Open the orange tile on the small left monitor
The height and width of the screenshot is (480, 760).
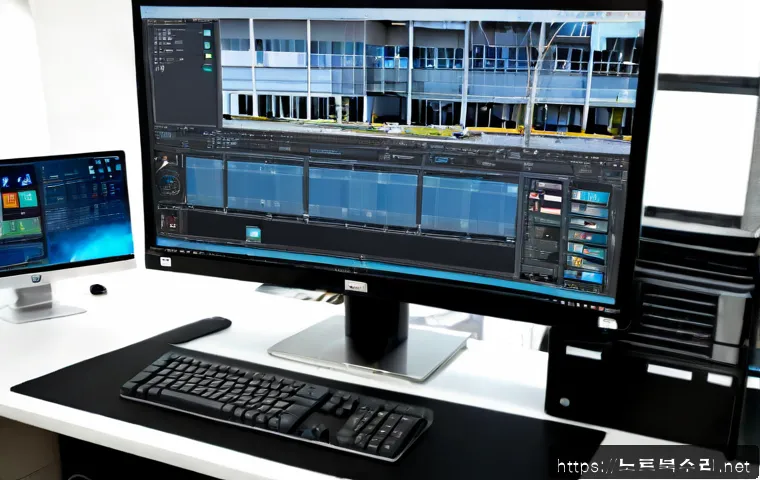tap(10, 200)
